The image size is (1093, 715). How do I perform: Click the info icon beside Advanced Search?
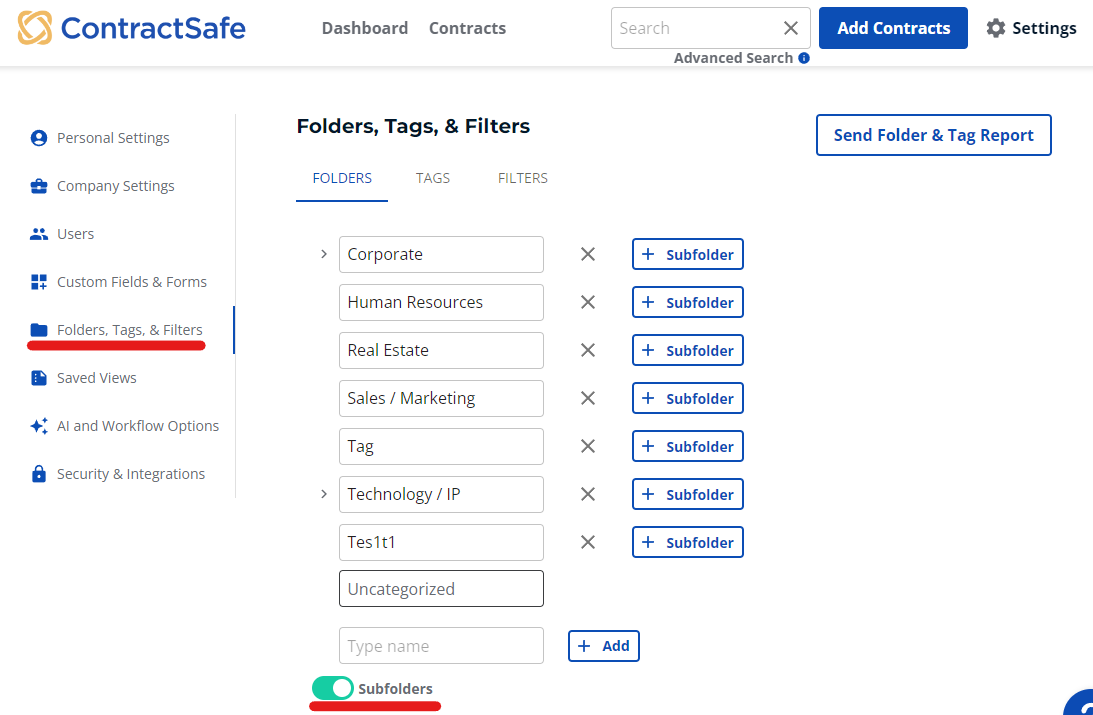tap(802, 58)
